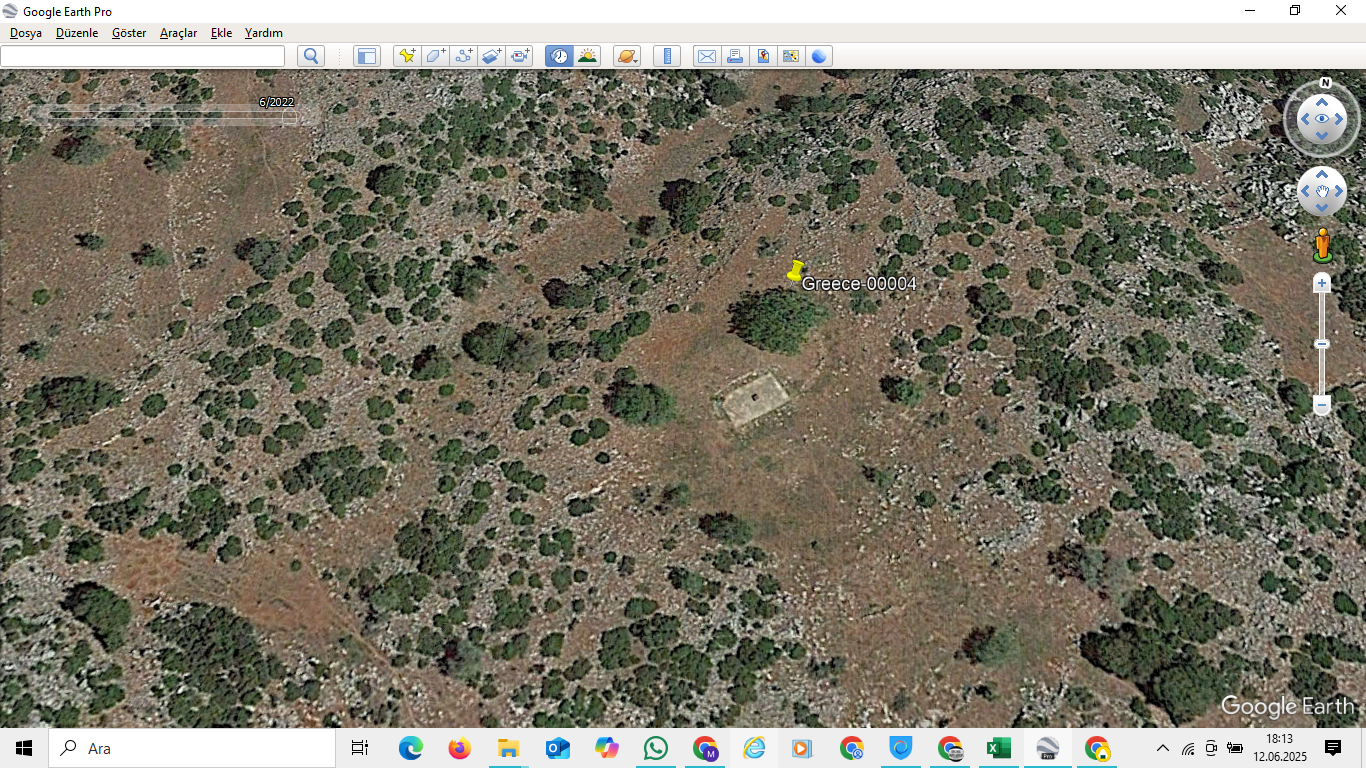
Task: Toggle the sidebar panel icon
Action: (367, 56)
